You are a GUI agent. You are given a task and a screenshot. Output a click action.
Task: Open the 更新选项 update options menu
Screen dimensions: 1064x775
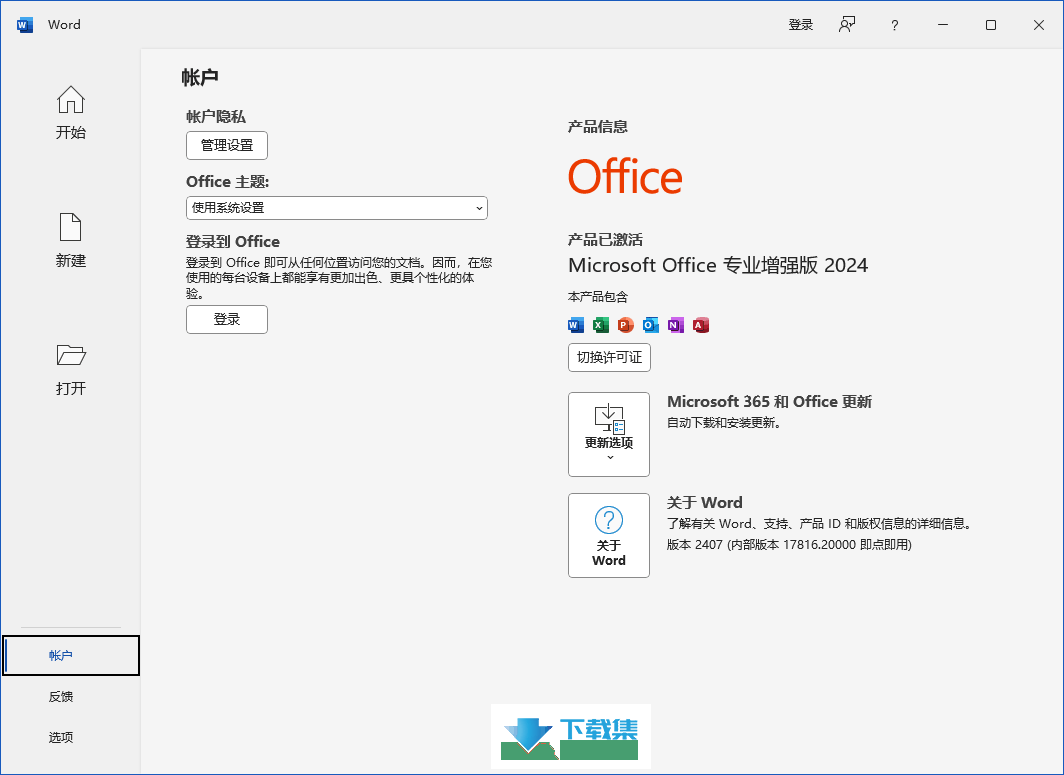[x=609, y=434]
